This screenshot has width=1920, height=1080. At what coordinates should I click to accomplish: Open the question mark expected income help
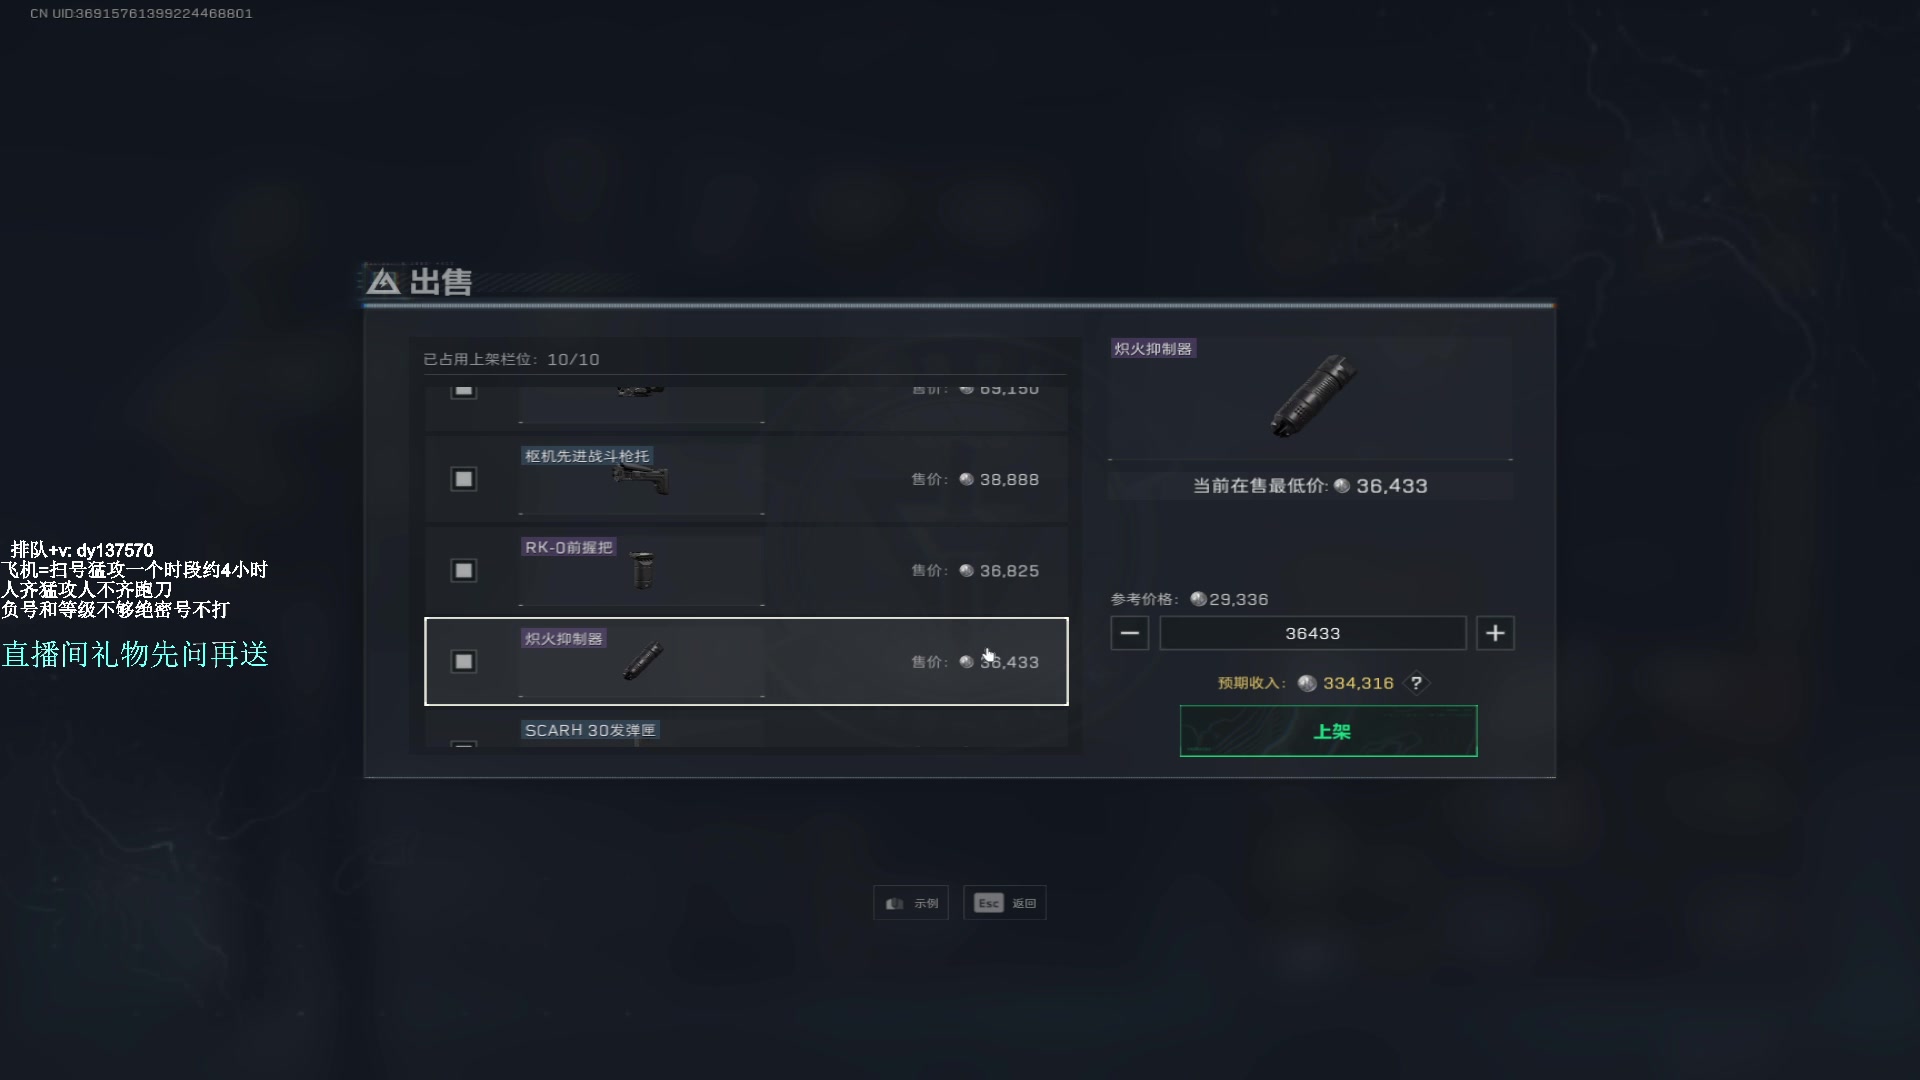click(1416, 683)
